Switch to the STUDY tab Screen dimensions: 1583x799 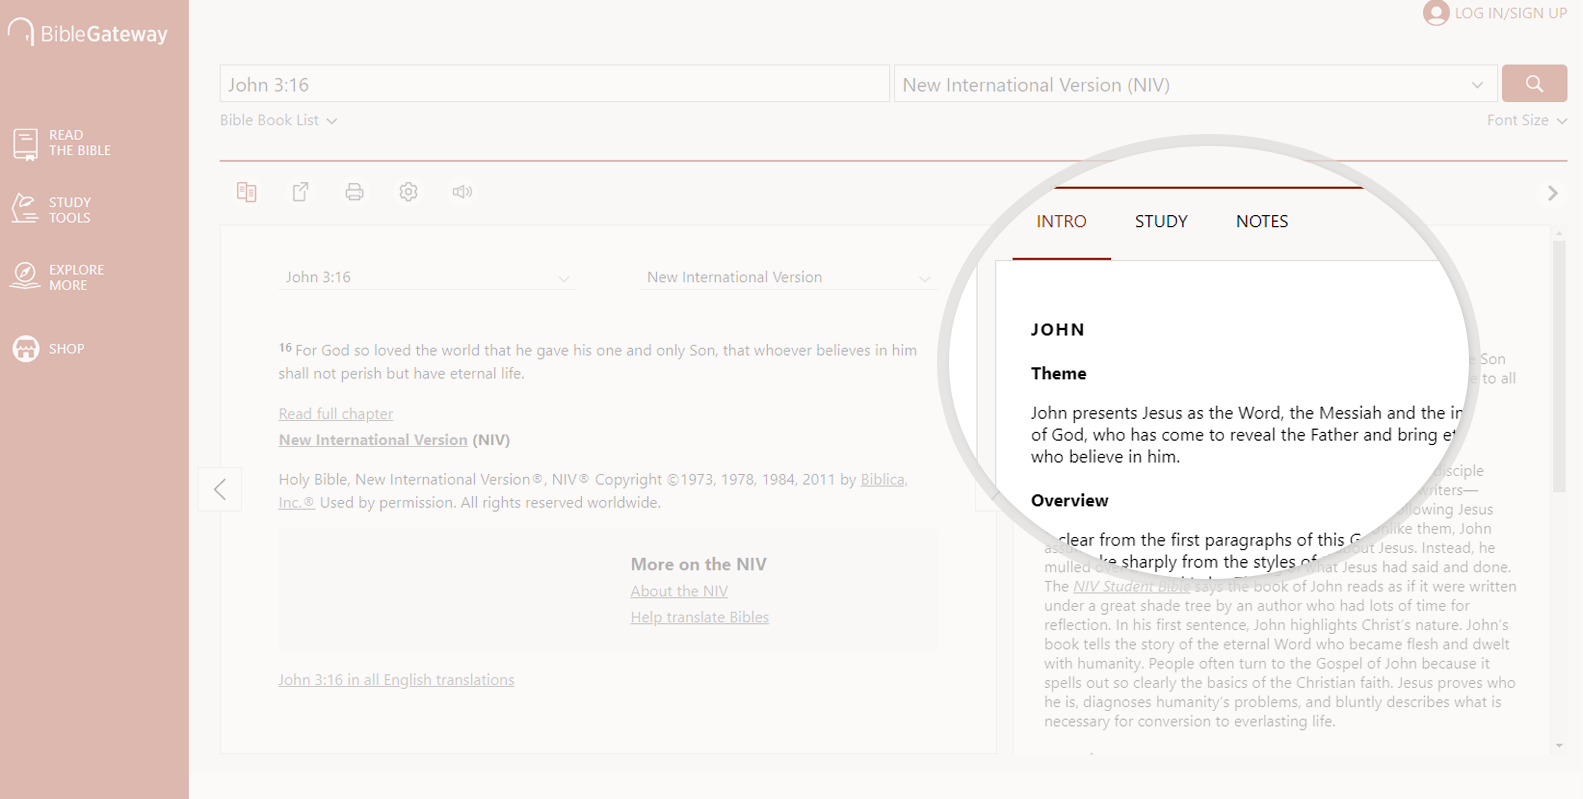[x=1161, y=222]
